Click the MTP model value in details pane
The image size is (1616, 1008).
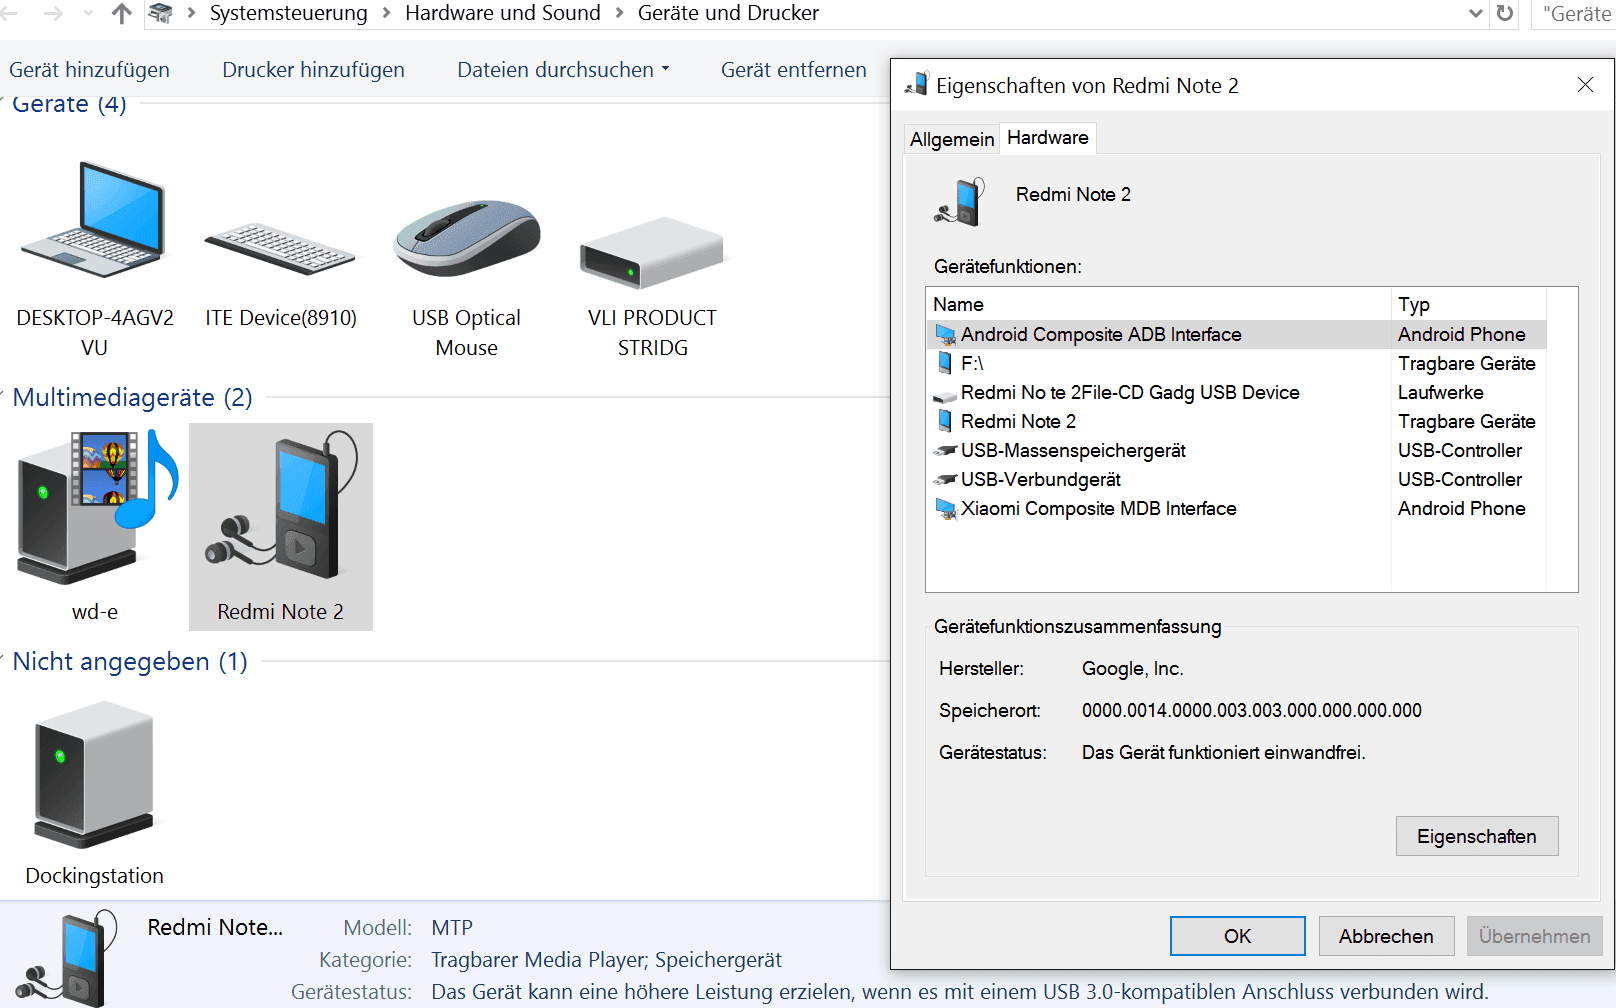click(x=452, y=927)
